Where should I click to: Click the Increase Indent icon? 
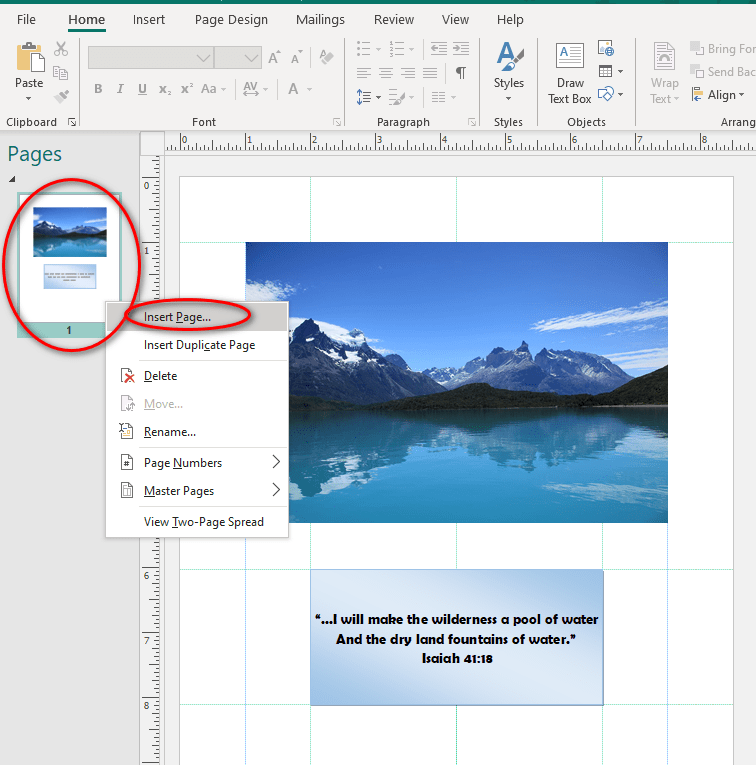point(459,48)
